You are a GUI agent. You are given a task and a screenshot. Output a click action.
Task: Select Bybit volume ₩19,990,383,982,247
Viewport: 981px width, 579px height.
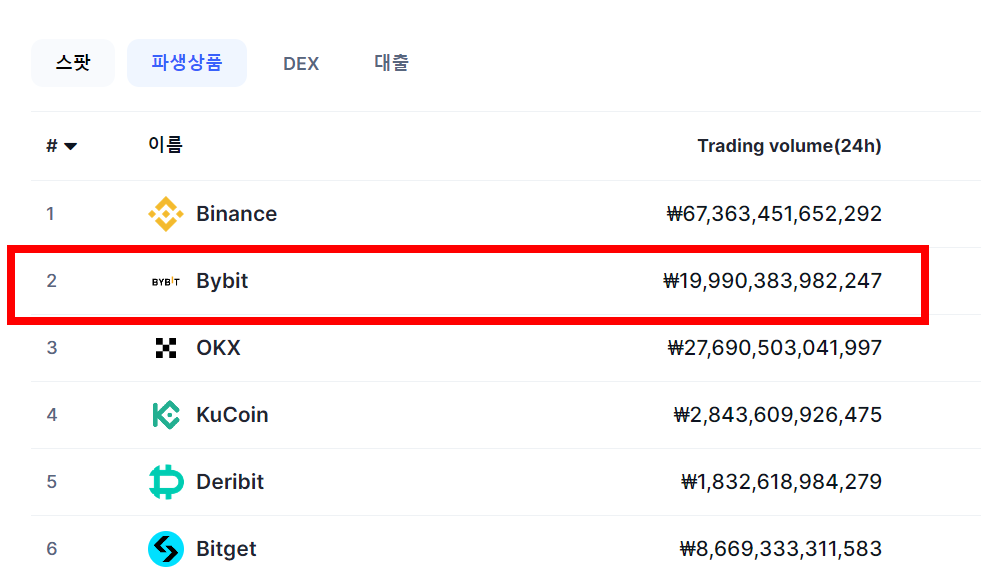(773, 281)
